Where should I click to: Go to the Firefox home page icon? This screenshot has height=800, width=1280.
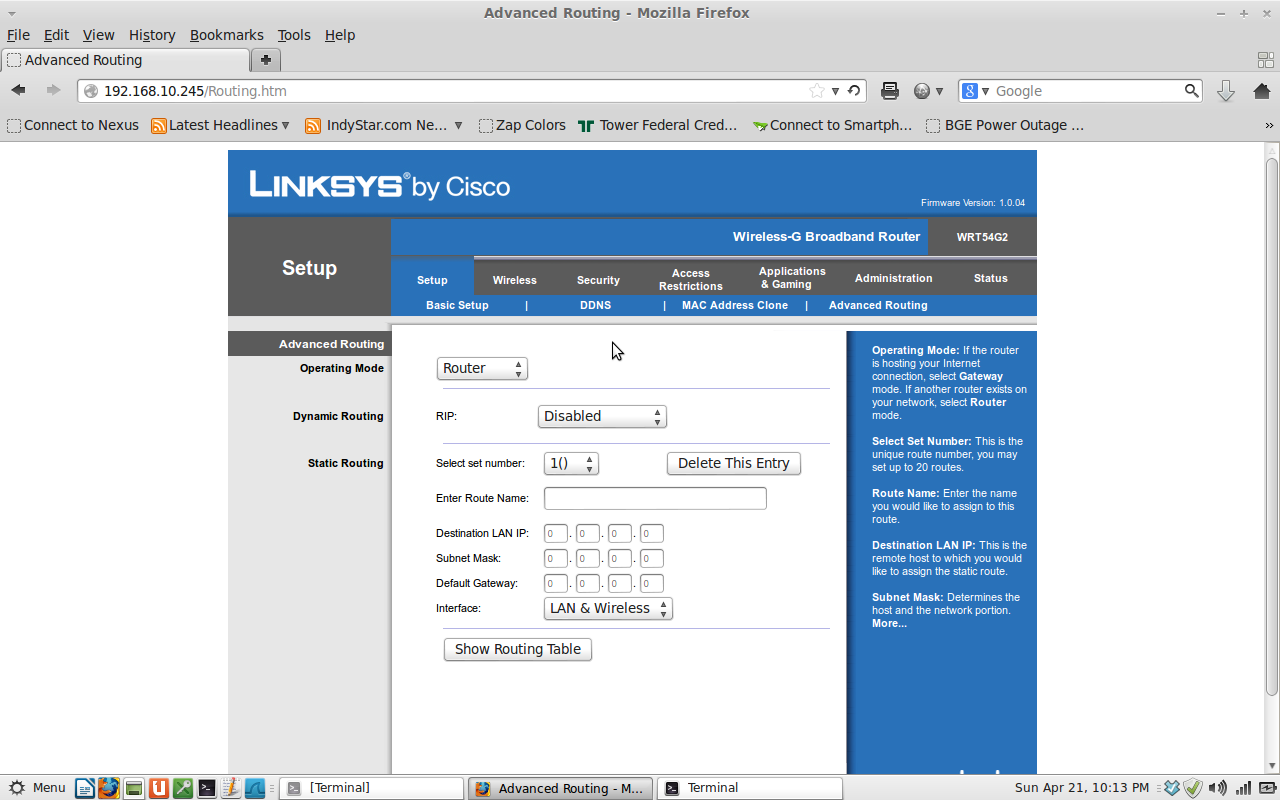click(1261, 91)
